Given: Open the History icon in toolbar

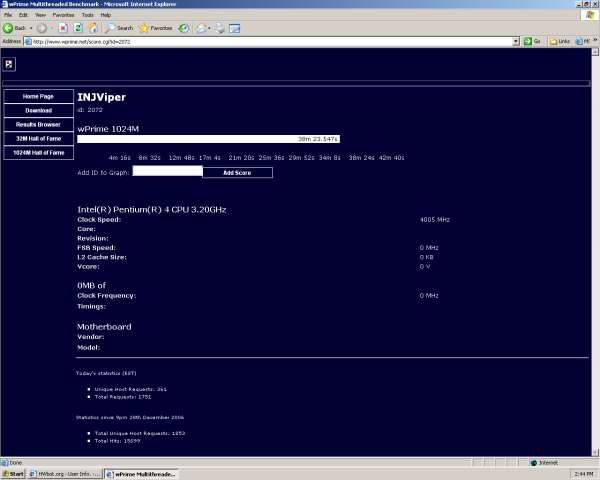Looking at the screenshot, I should (x=184, y=28).
